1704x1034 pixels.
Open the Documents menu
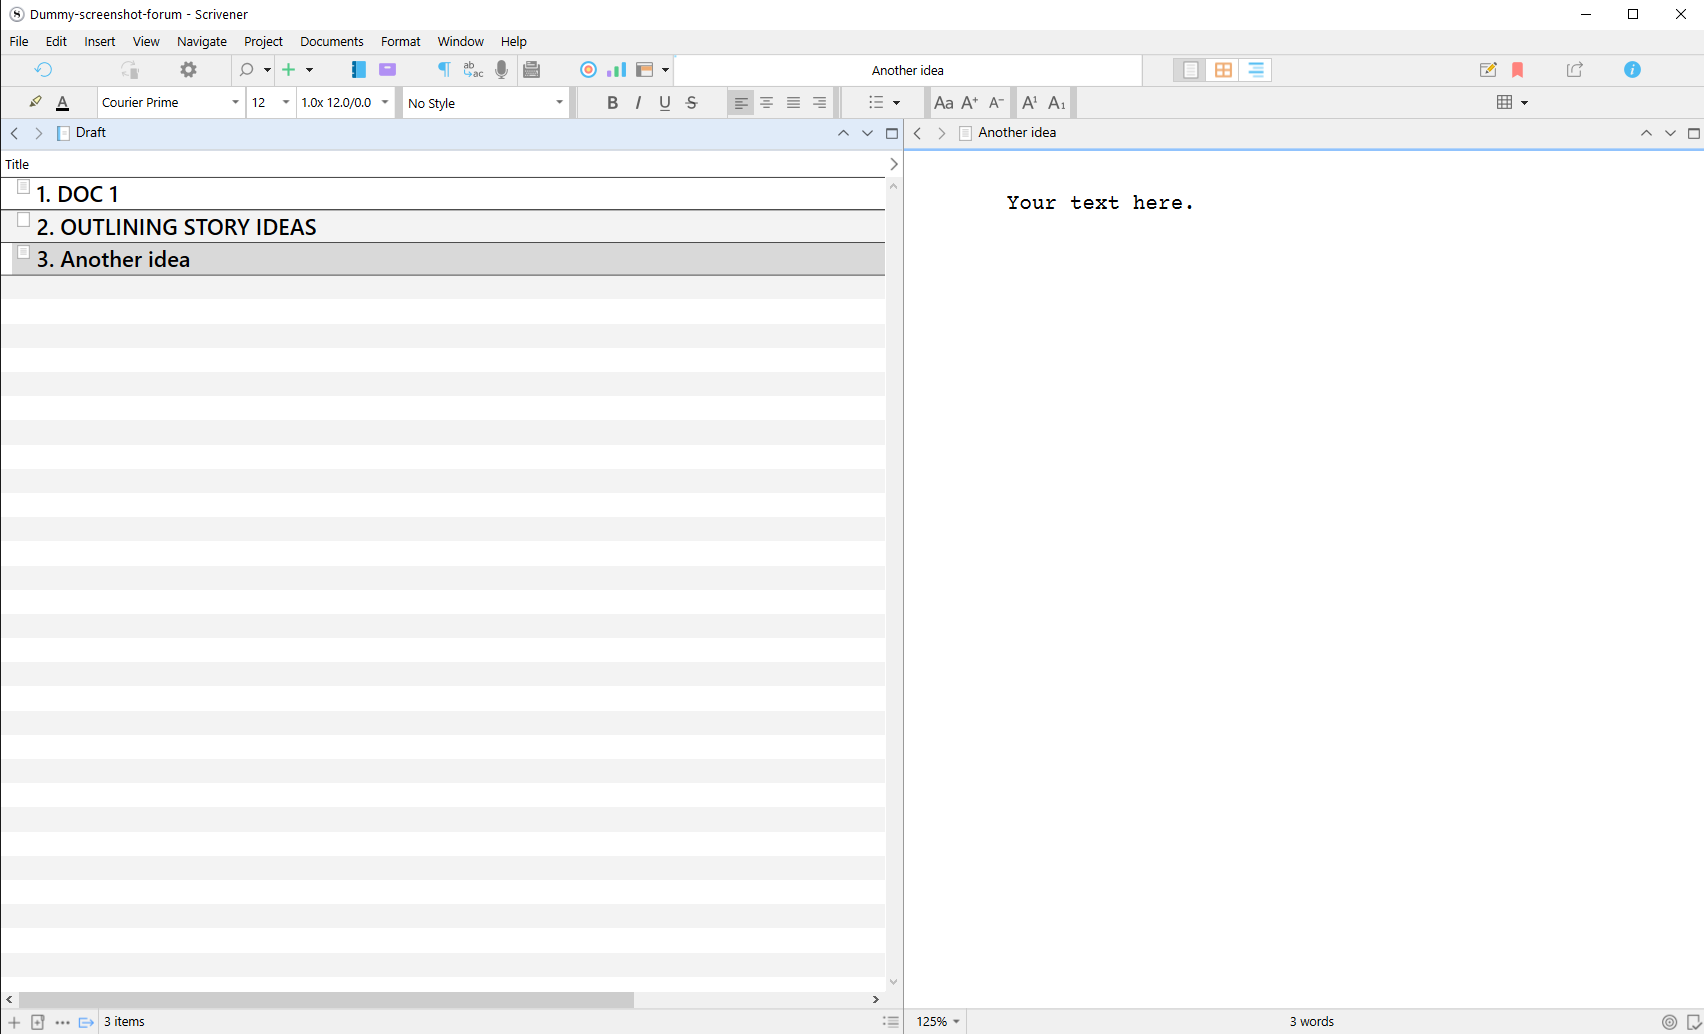pyautogui.click(x=331, y=42)
